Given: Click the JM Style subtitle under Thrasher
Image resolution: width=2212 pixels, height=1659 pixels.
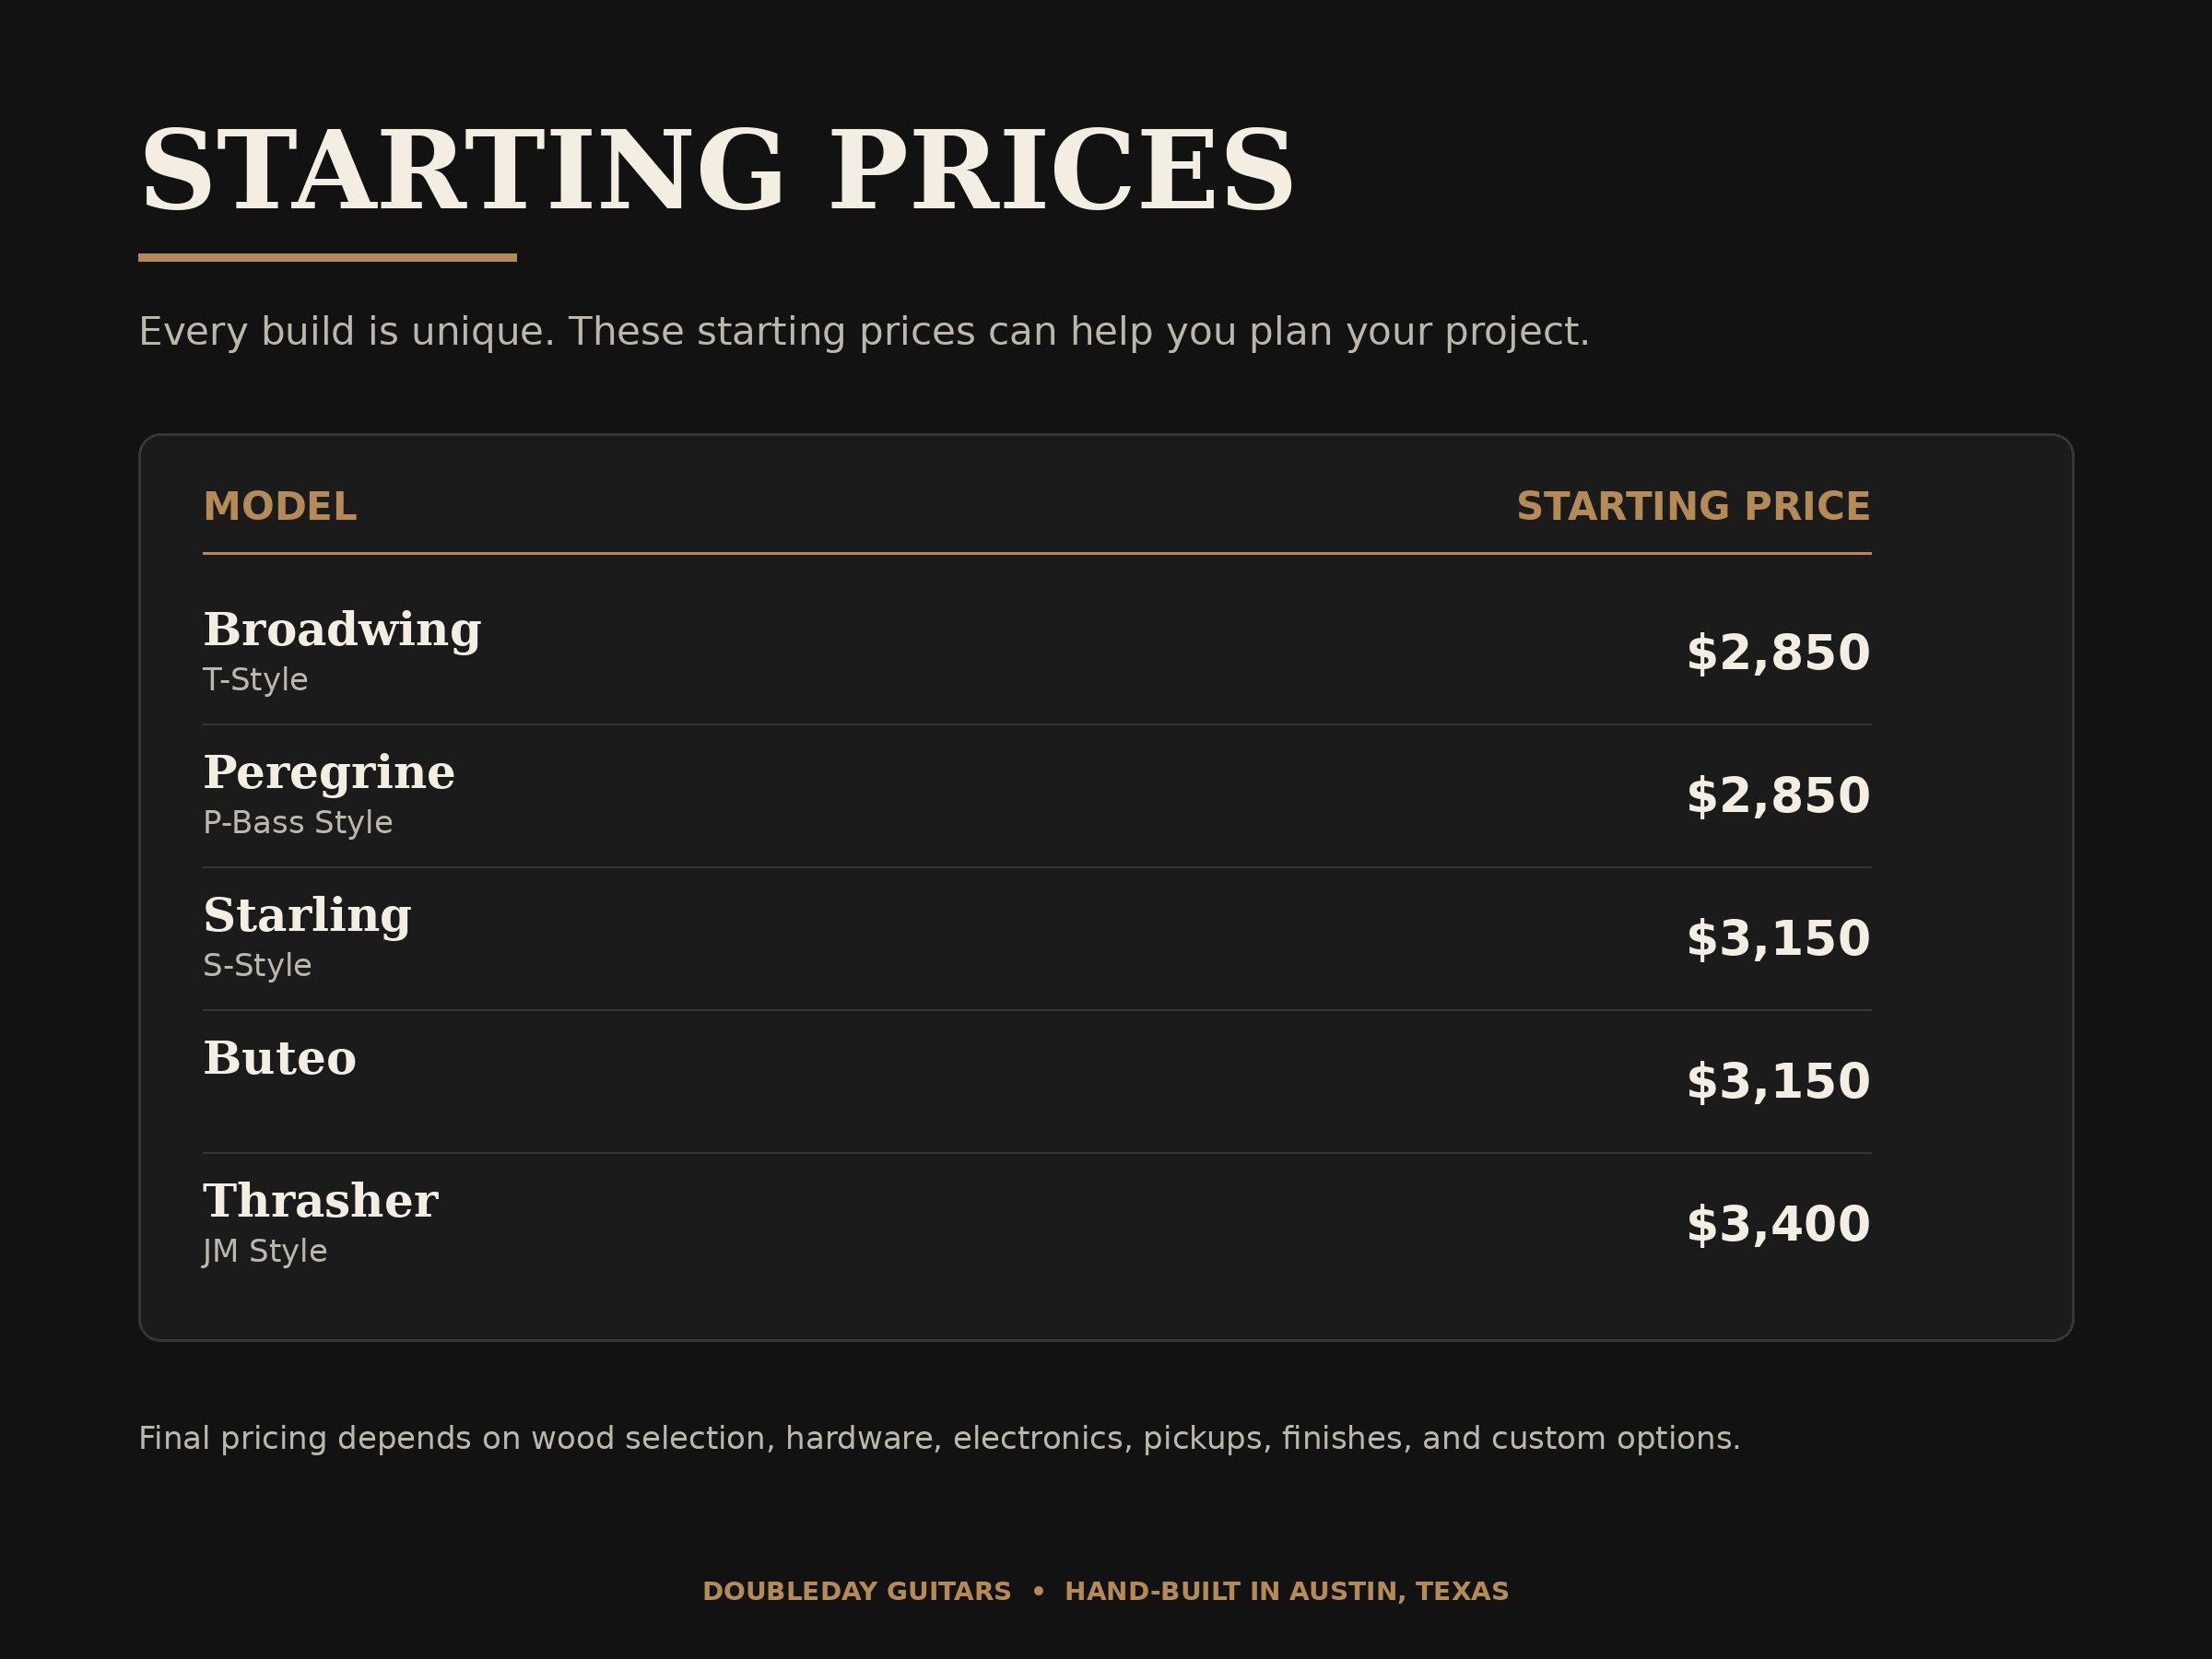Looking at the screenshot, I should click(x=265, y=1252).
